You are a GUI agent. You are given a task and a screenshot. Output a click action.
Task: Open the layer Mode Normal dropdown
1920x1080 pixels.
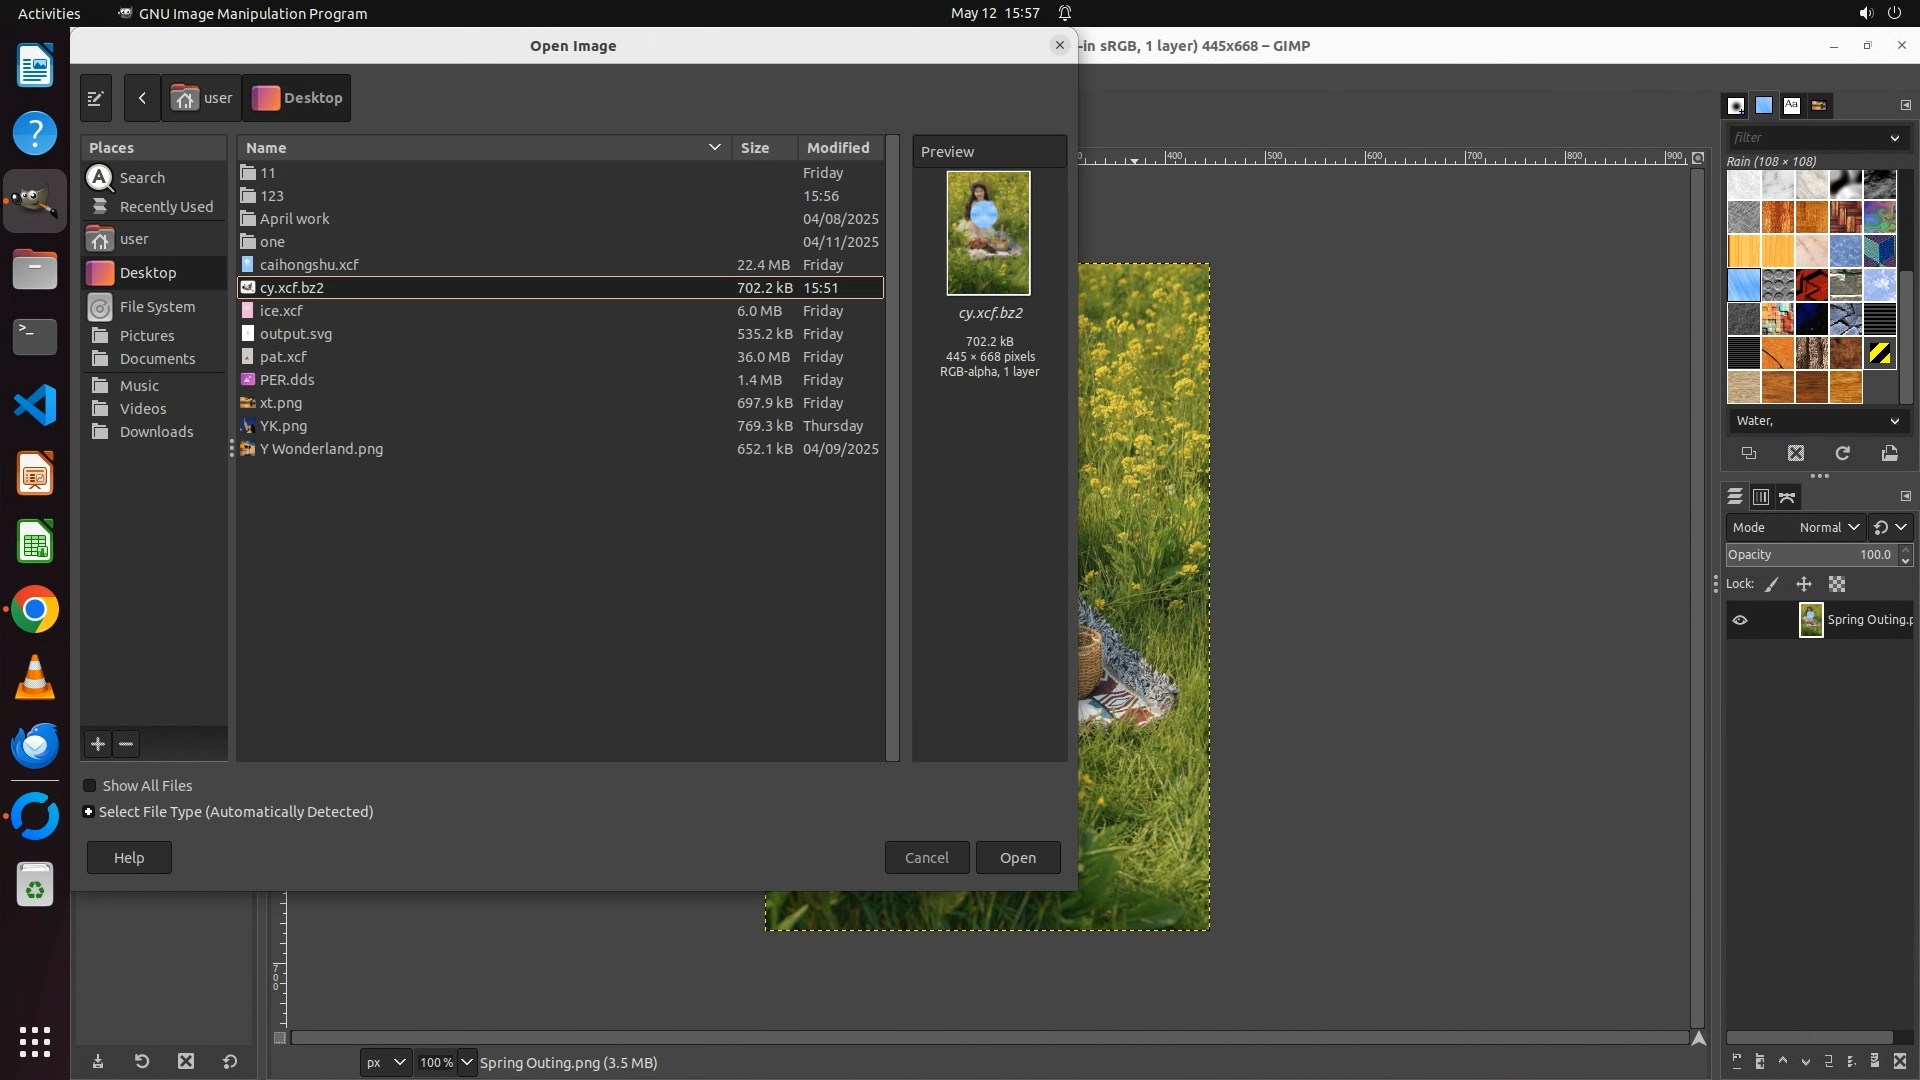1827,527
